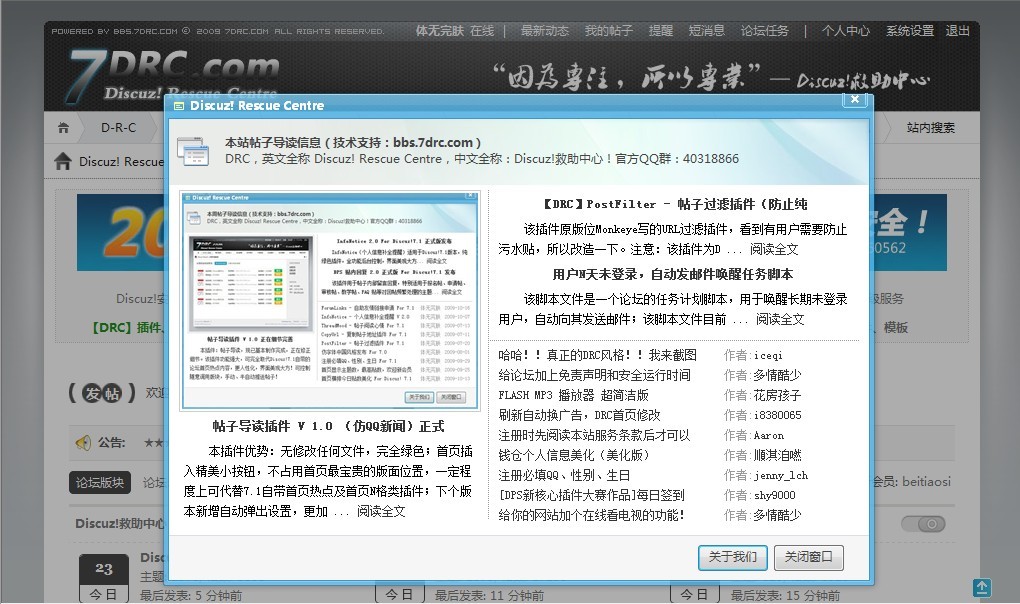The height and width of the screenshot is (604, 1020).
Task: Click the calendar icon showing 23 今日
Action: click(x=103, y=579)
